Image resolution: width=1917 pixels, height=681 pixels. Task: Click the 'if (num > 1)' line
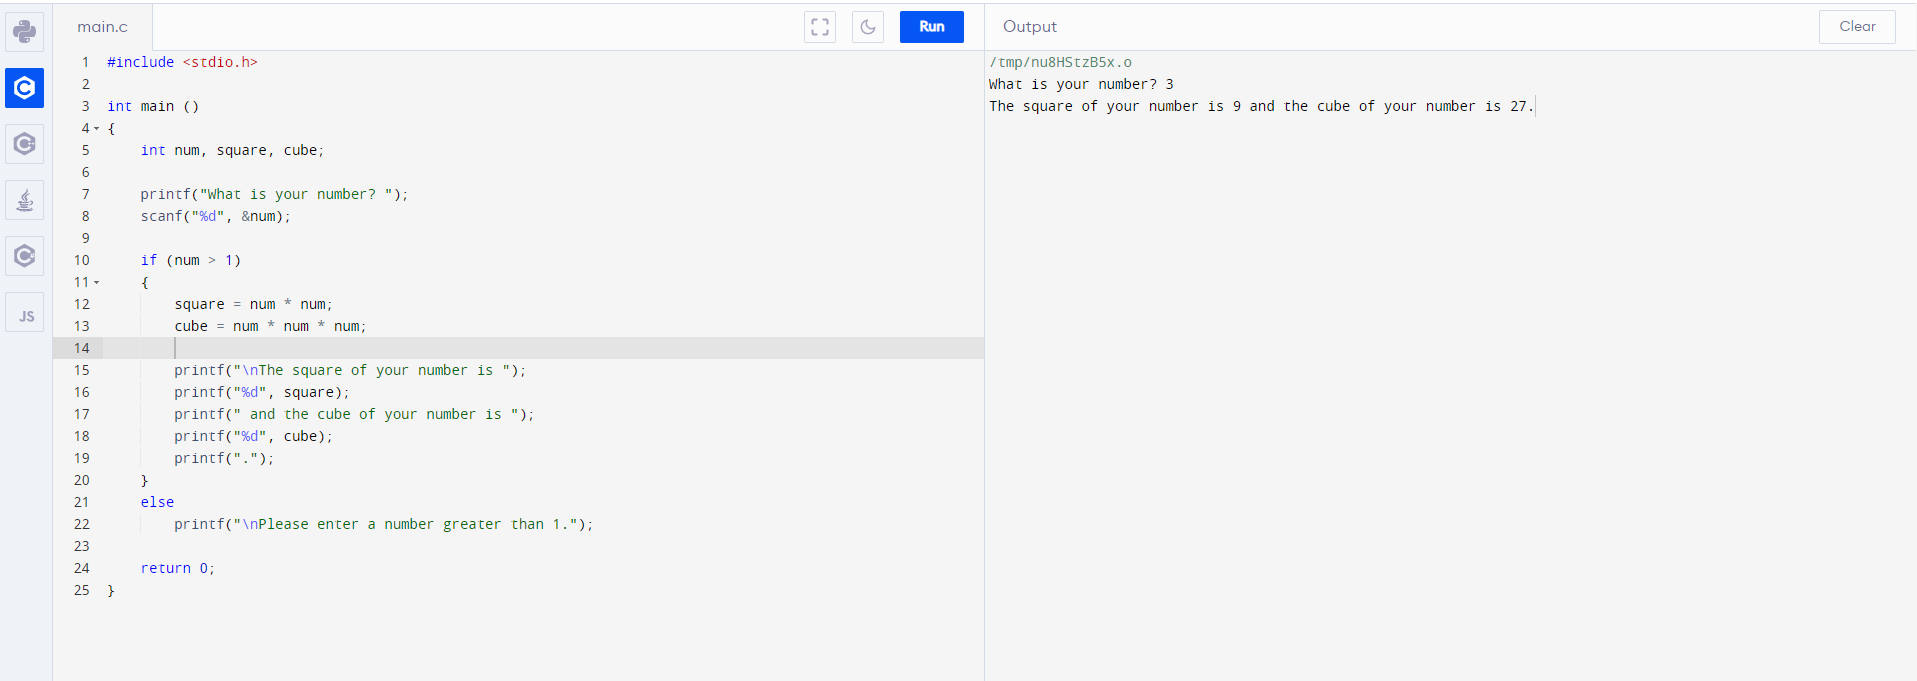click(191, 260)
